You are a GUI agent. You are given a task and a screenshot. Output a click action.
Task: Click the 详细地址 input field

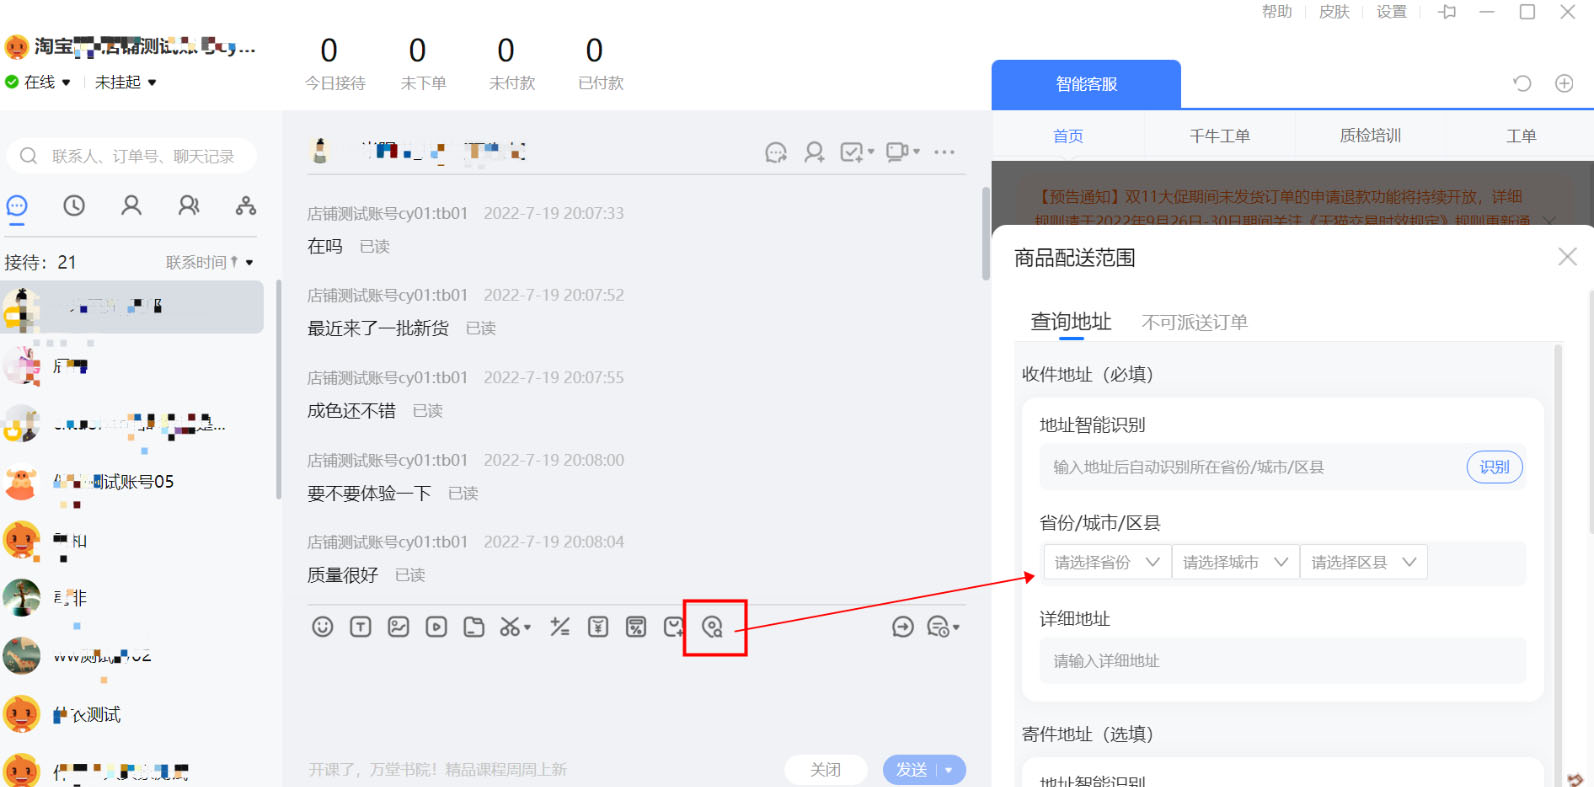pyautogui.click(x=1283, y=661)
